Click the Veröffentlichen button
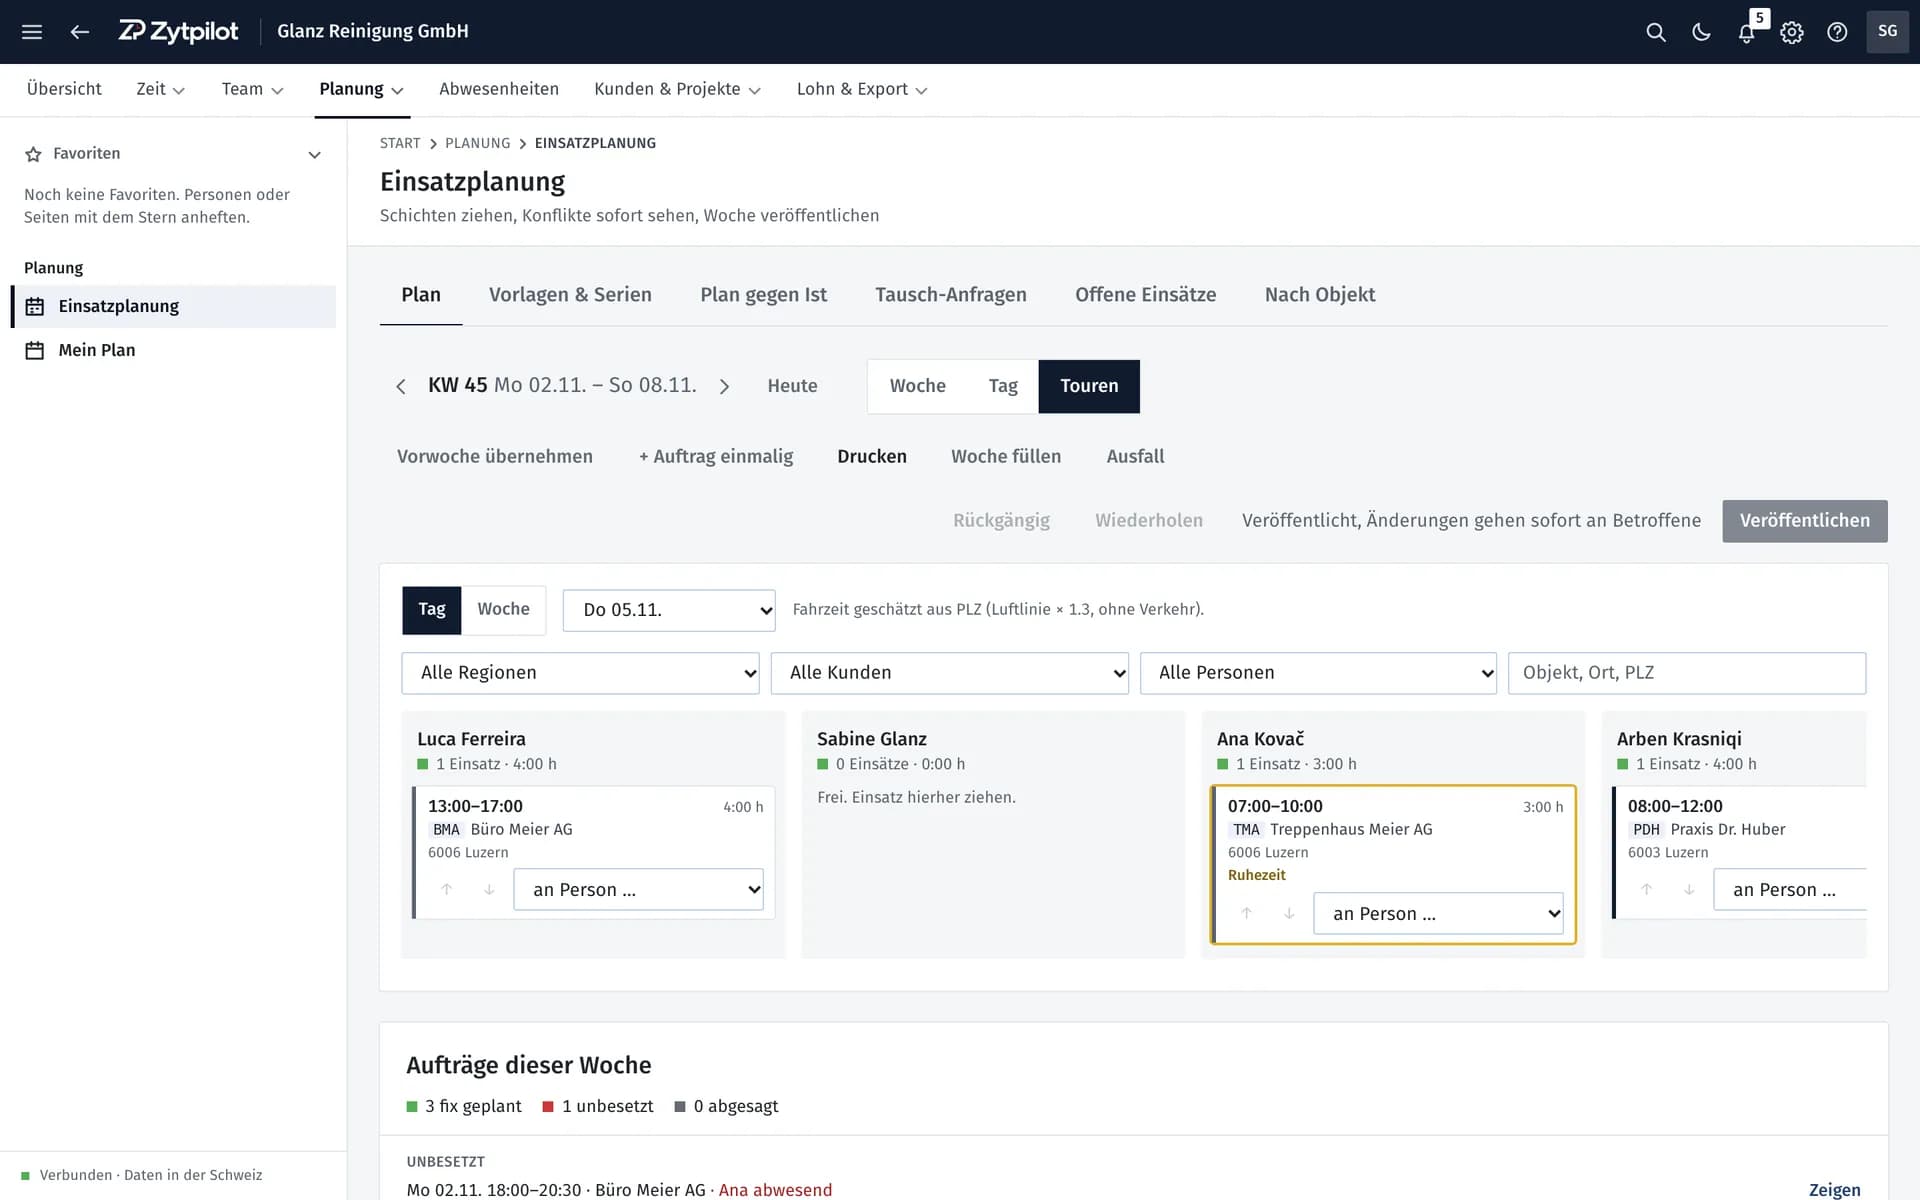 [1804, 521]
